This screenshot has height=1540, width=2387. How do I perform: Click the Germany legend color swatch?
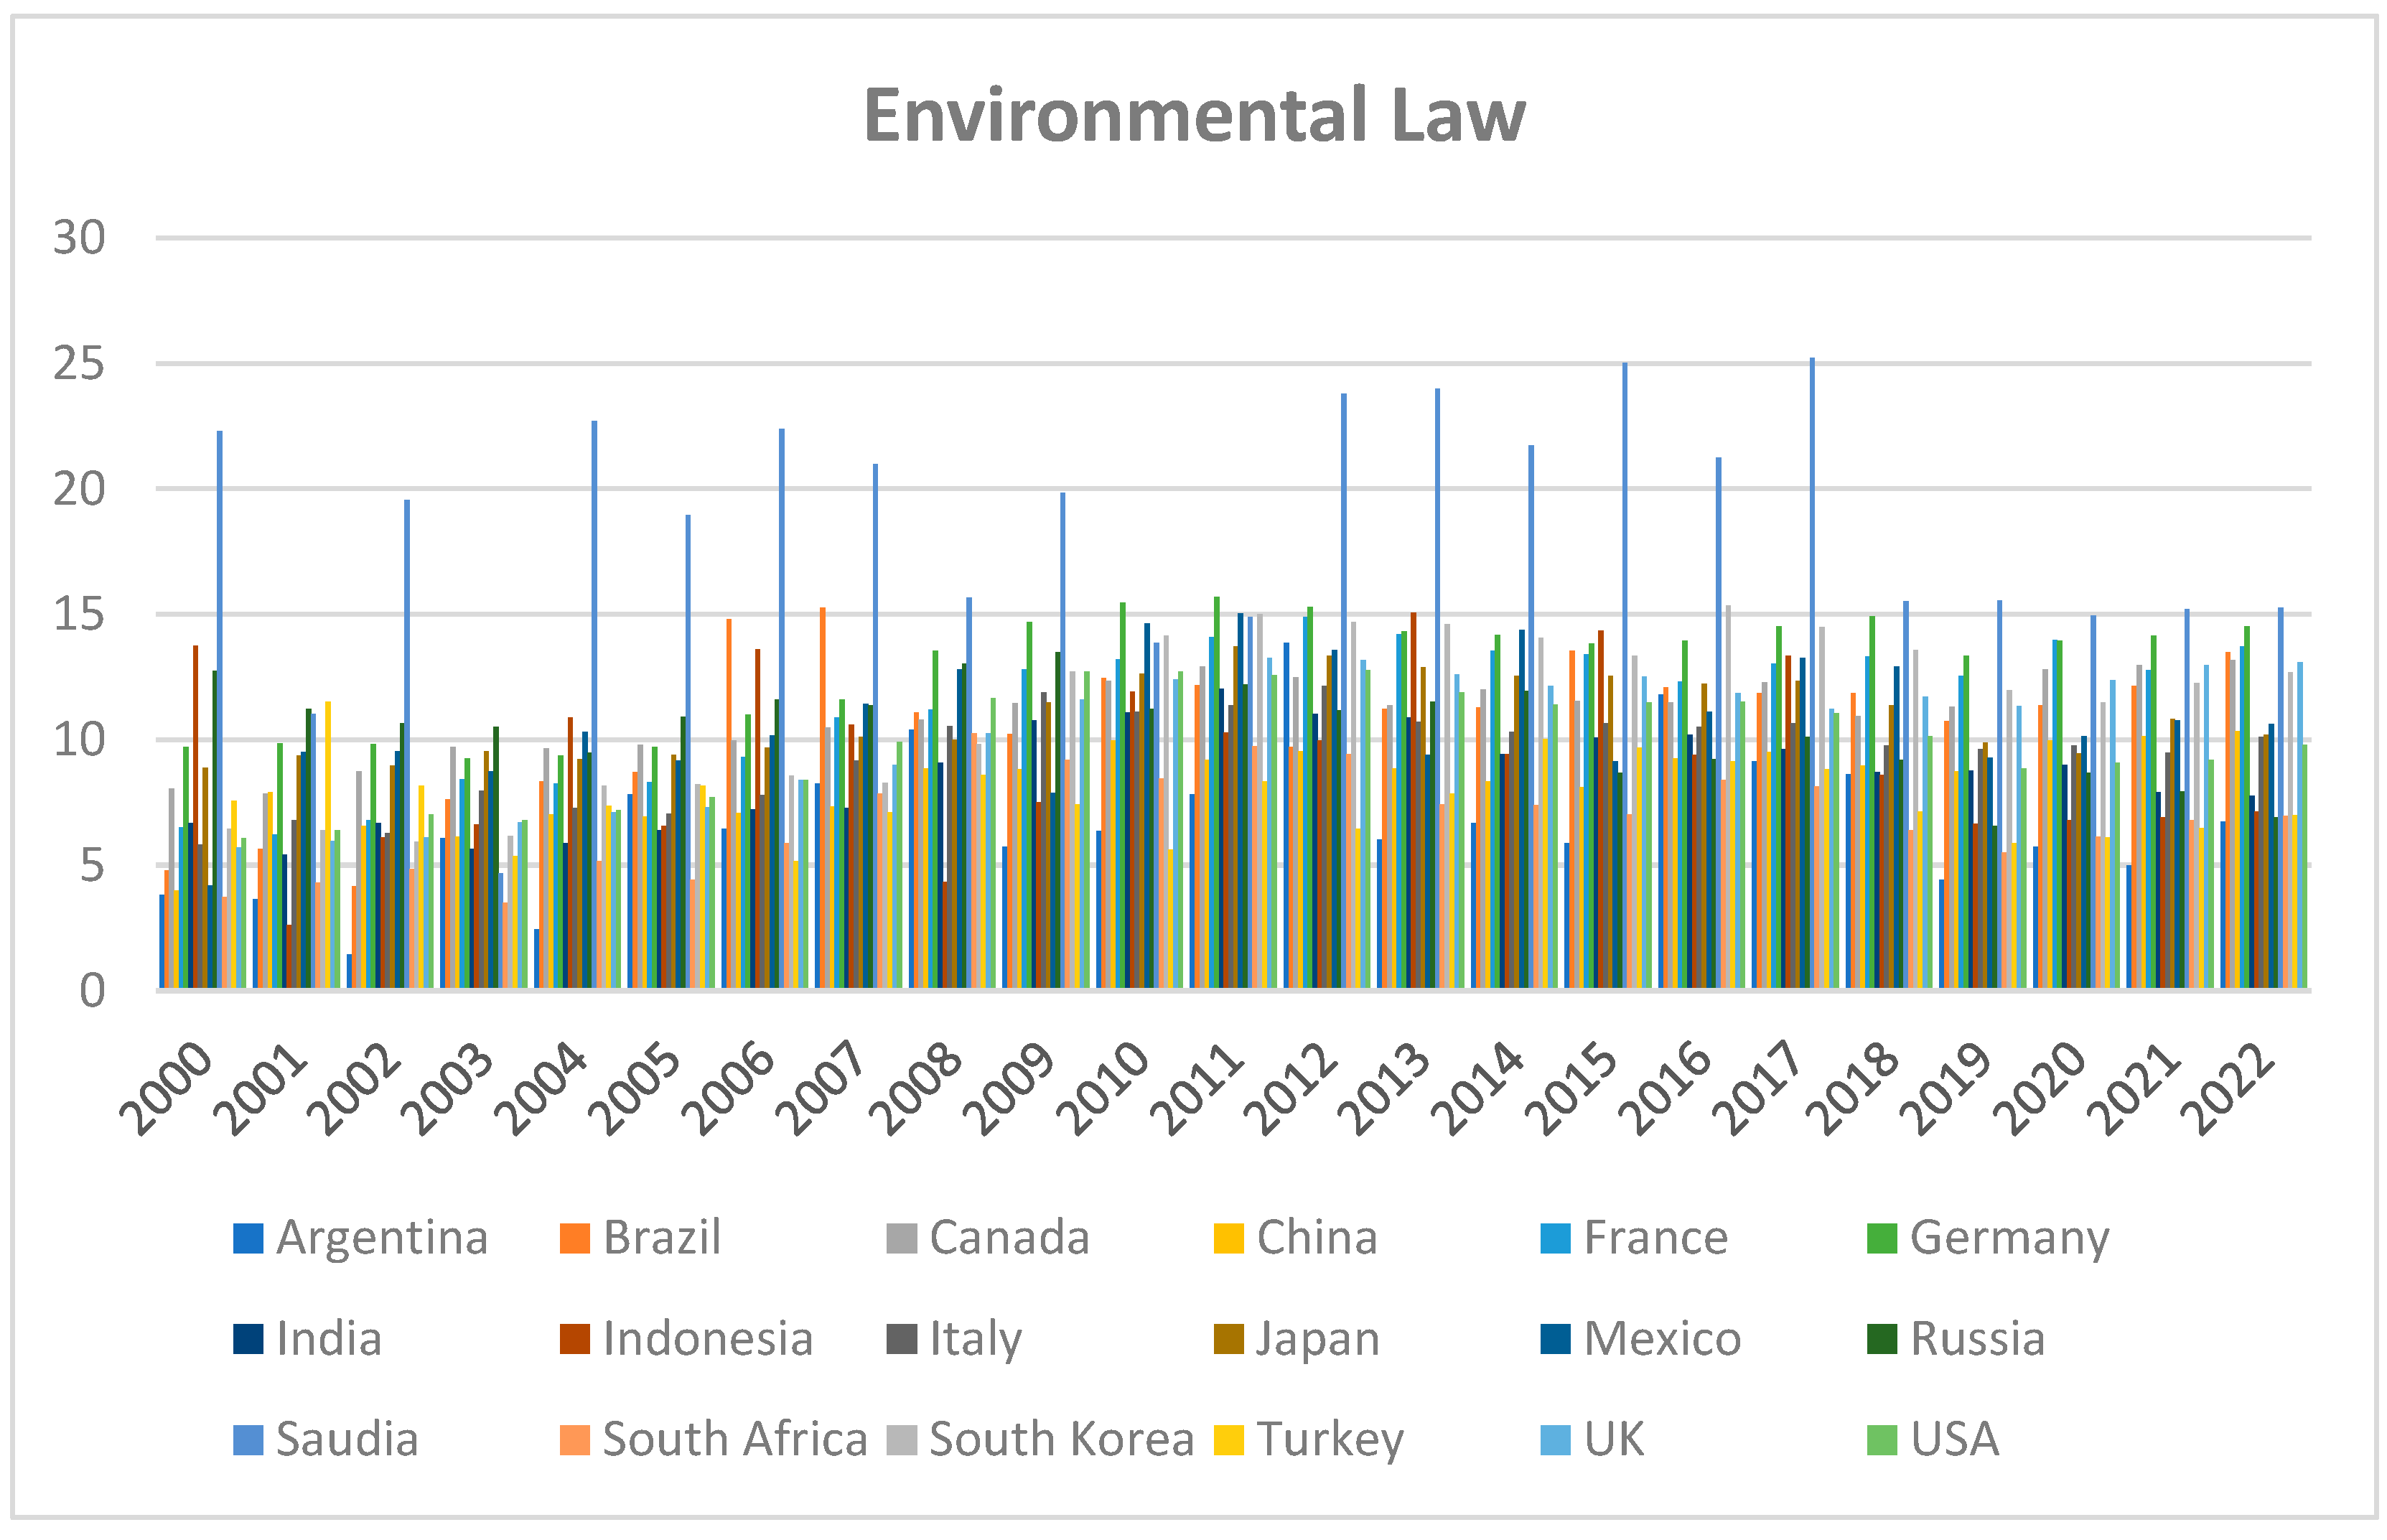coord(1882,1238)
